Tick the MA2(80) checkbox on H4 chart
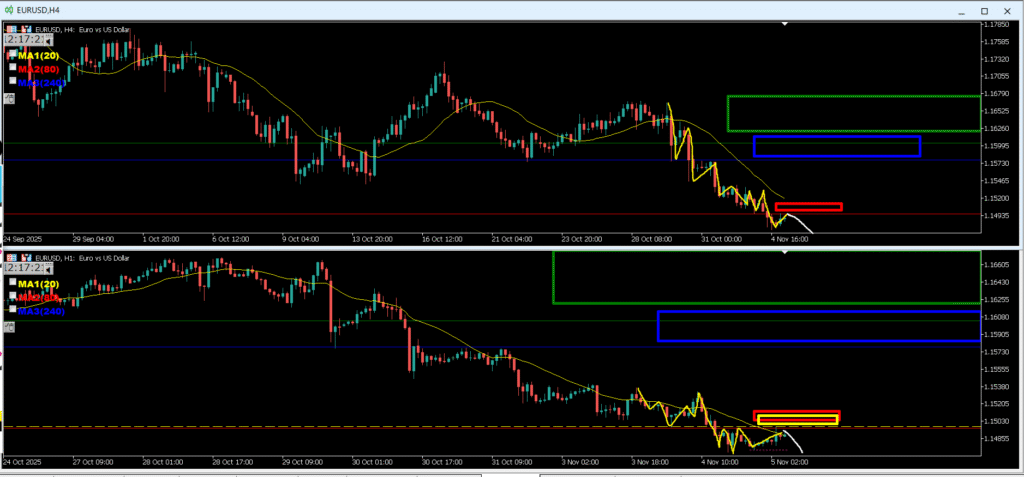Viewport: 1024px width, 477px height. pos(12,68)
